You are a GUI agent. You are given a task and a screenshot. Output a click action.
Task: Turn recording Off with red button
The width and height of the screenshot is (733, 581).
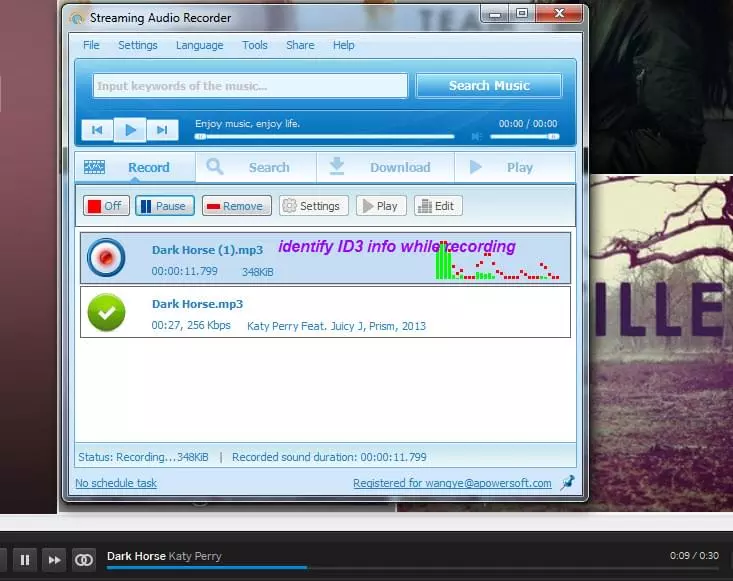click(x=105, y=206)
